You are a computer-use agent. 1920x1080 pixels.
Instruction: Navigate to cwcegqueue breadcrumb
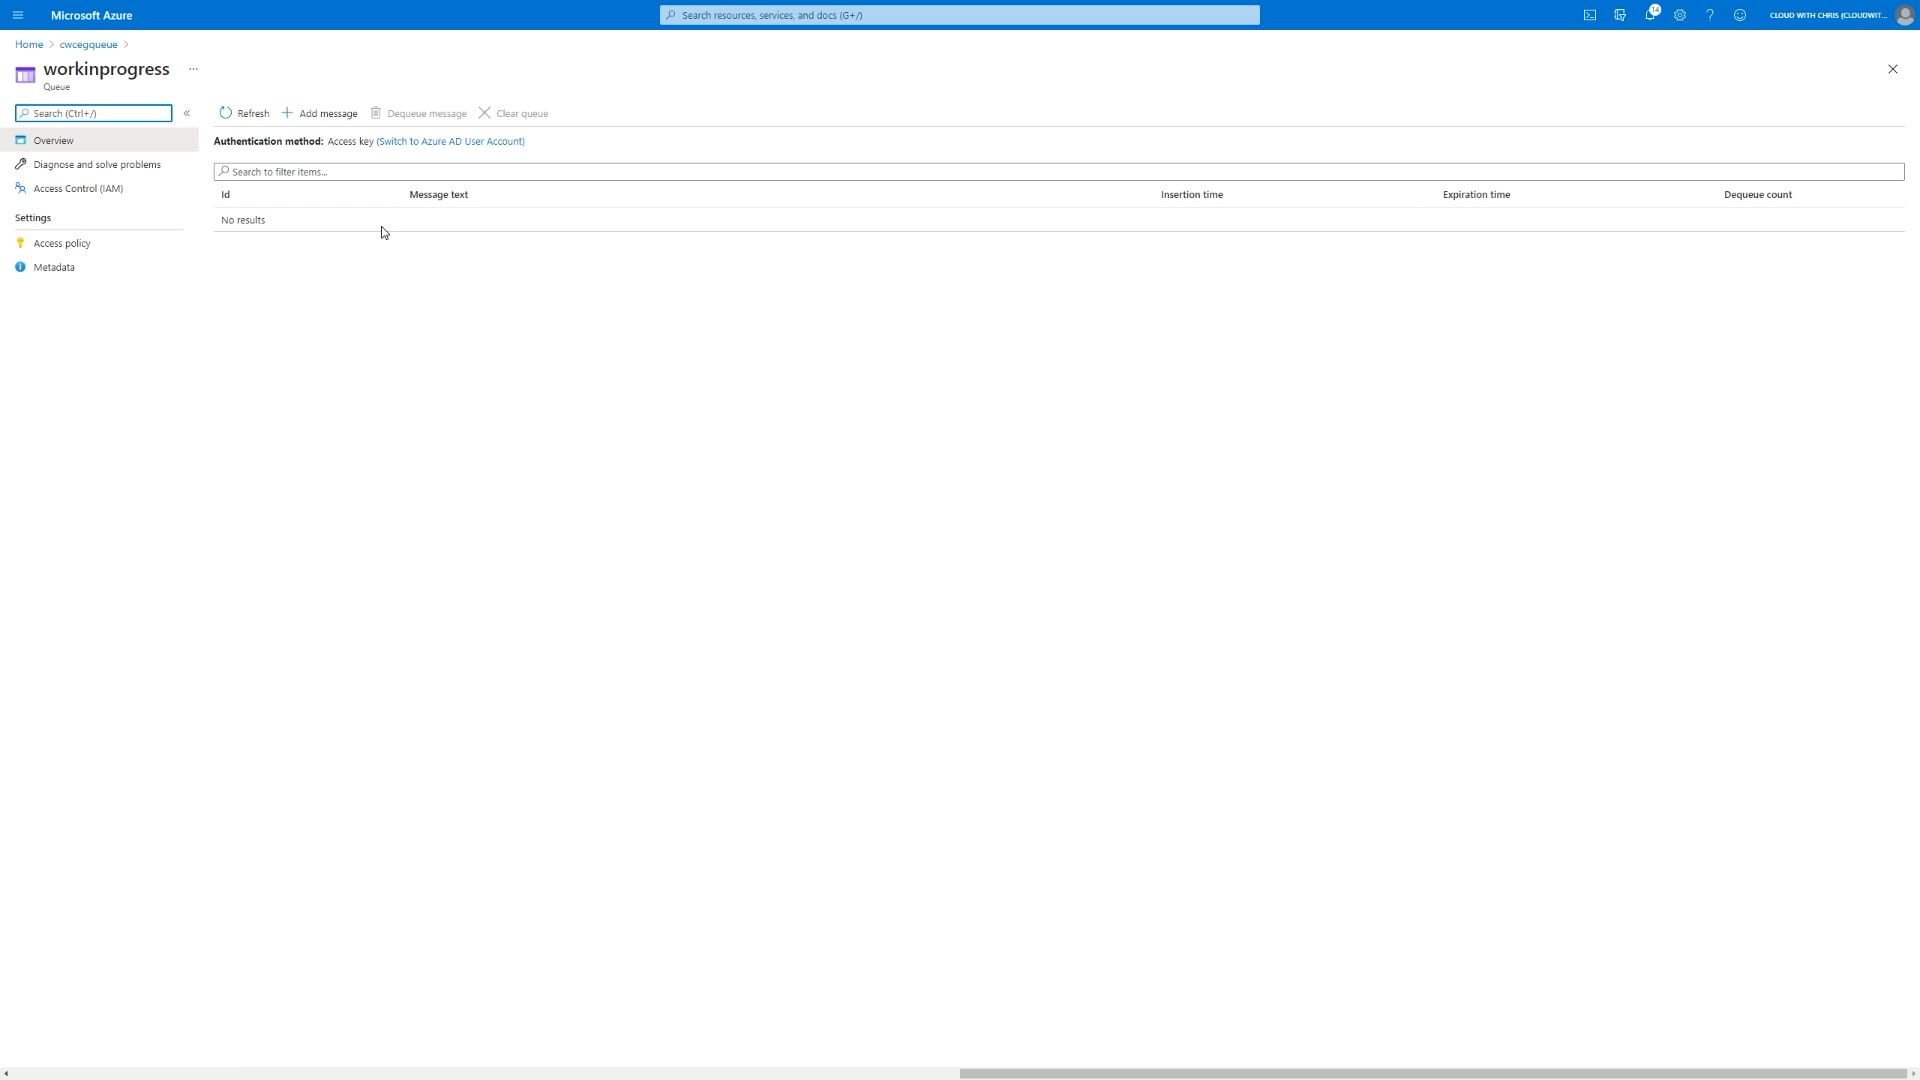point(88,44)
